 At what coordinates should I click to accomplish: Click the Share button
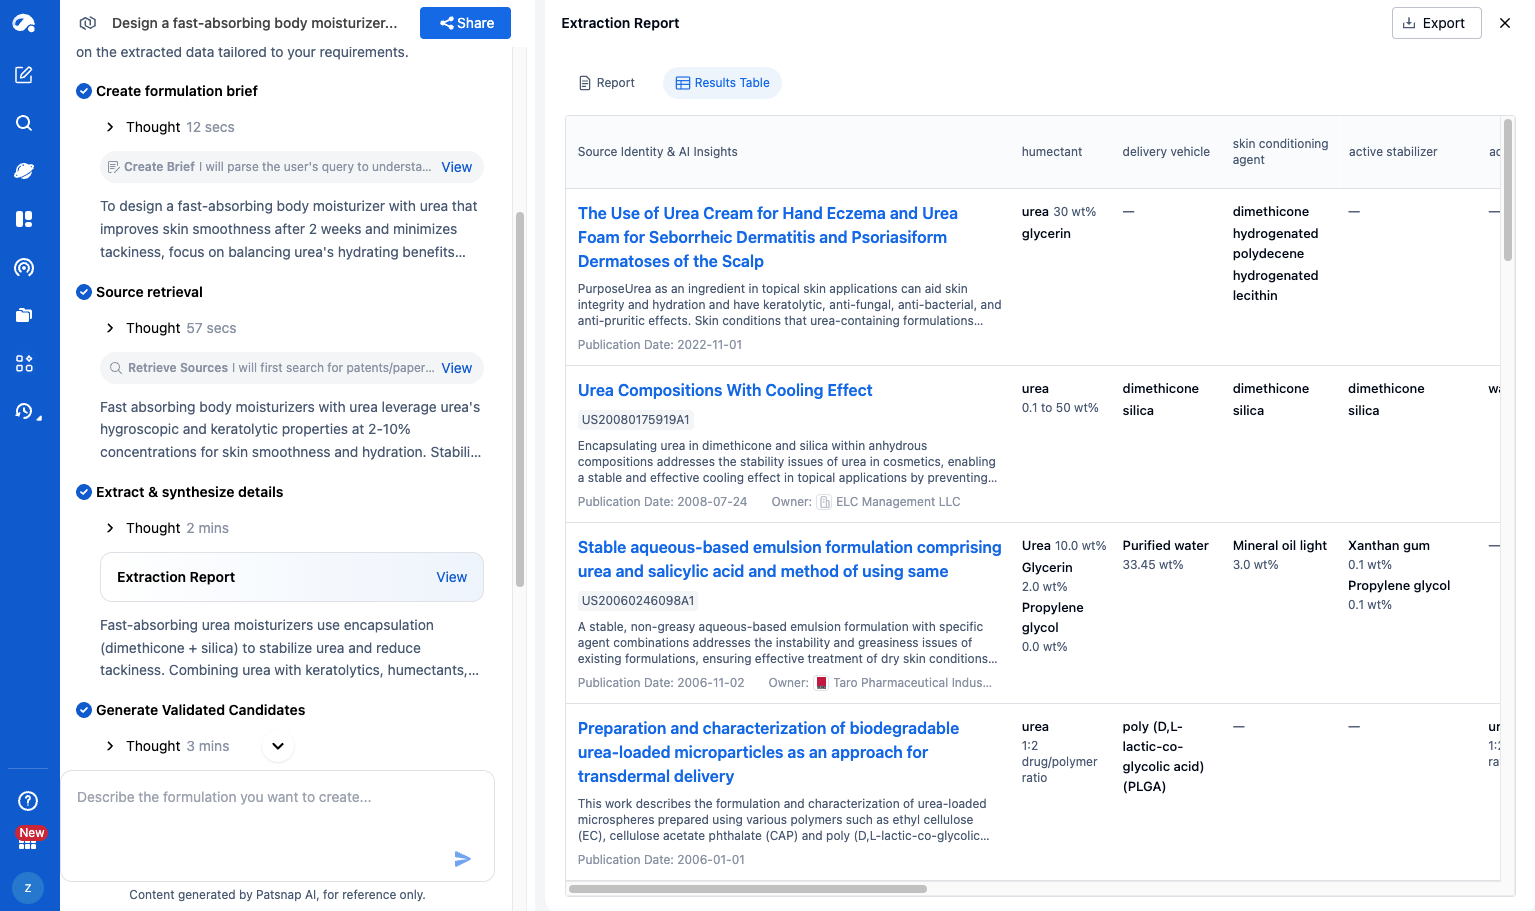465,23
